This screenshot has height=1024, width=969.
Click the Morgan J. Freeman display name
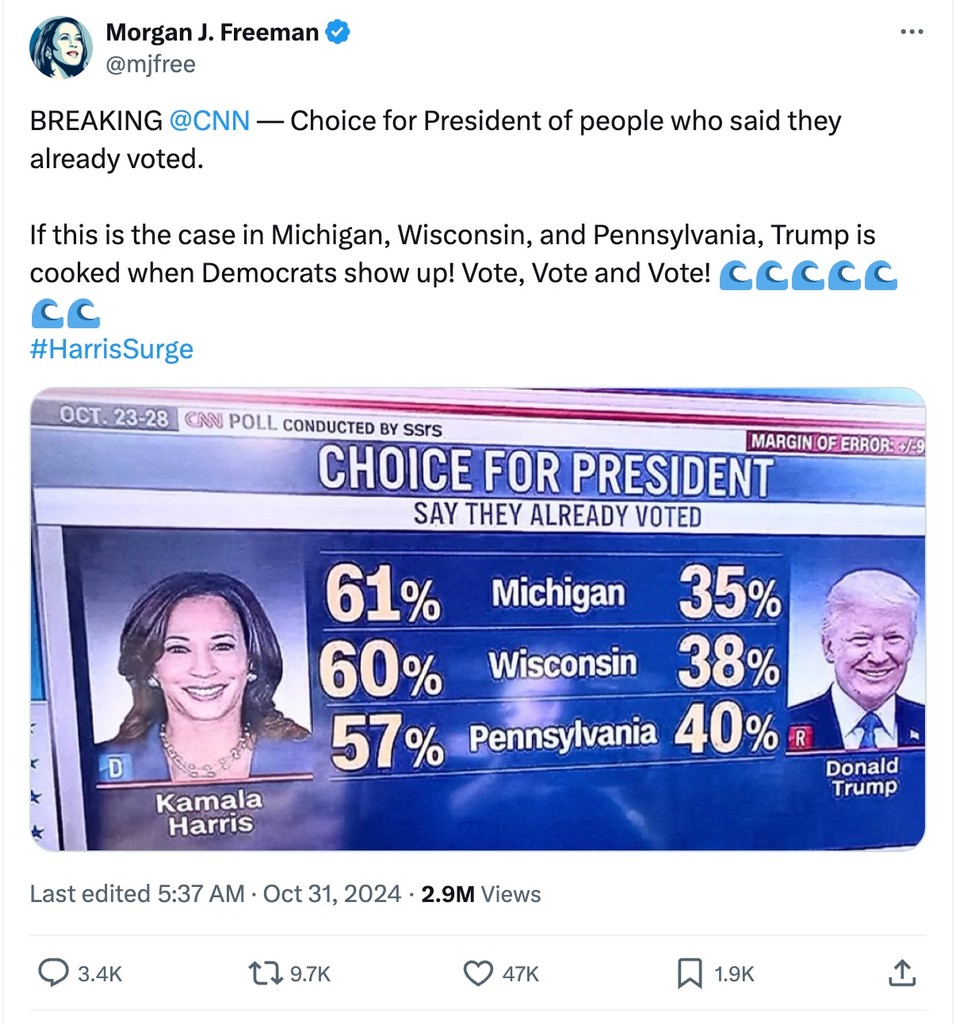click(x=212, y=32)
